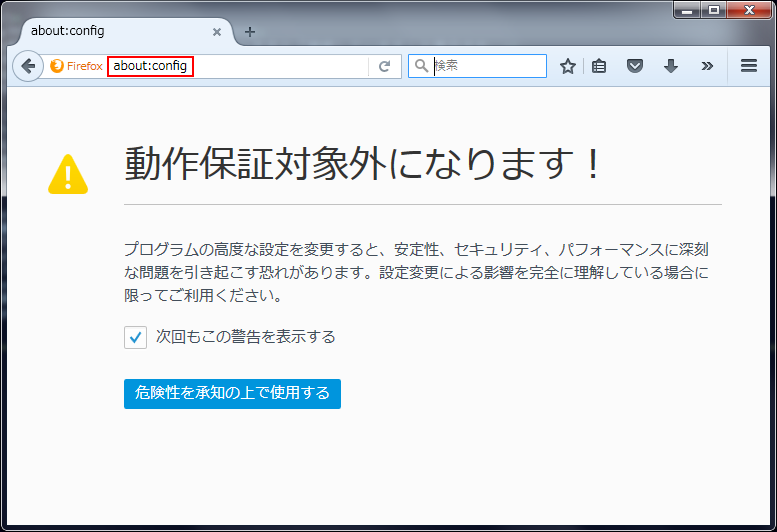Open the downloads panel

click(670, 66)
